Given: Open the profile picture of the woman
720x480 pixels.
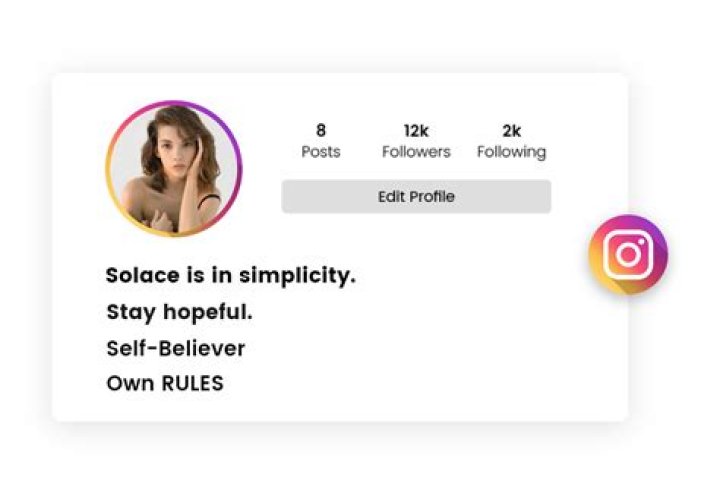Looking at the screenshot, I should point(173,169).
